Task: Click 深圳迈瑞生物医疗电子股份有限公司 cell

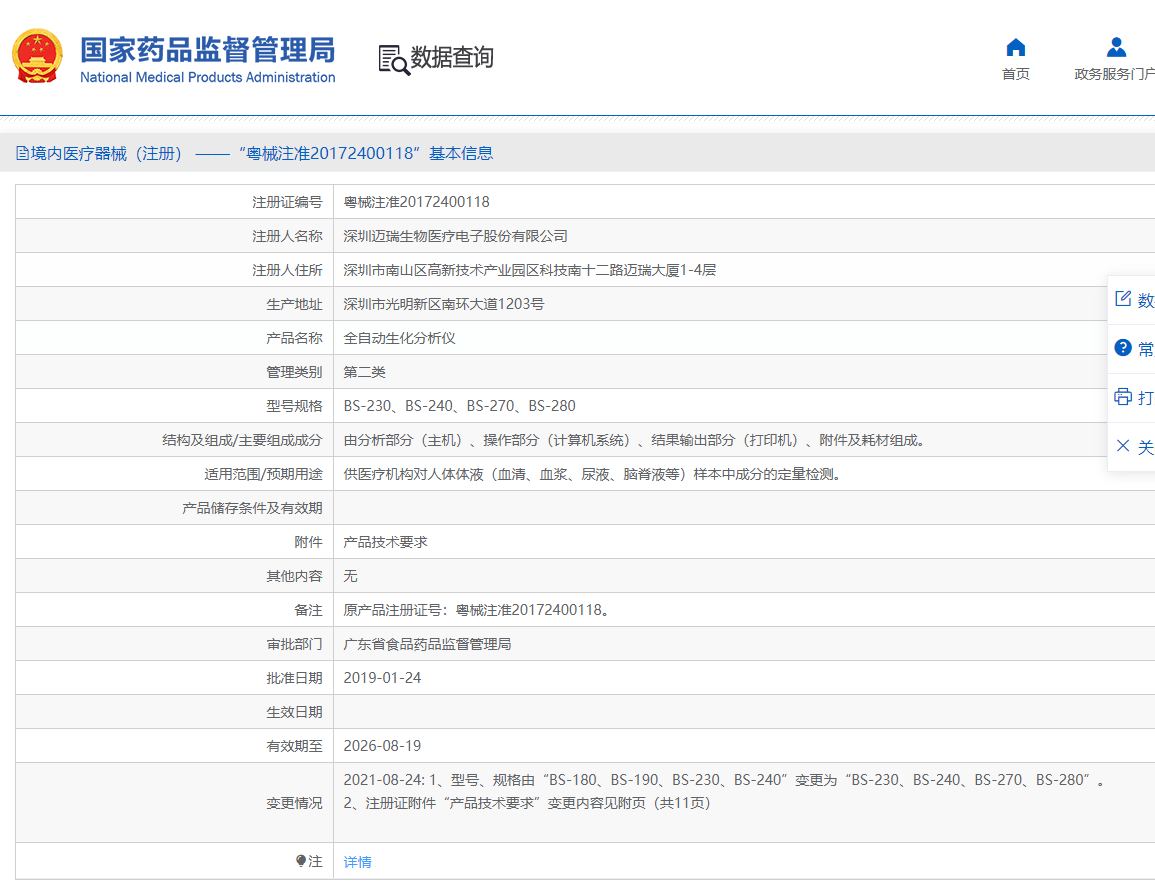Action: click(x=455, y=236)
